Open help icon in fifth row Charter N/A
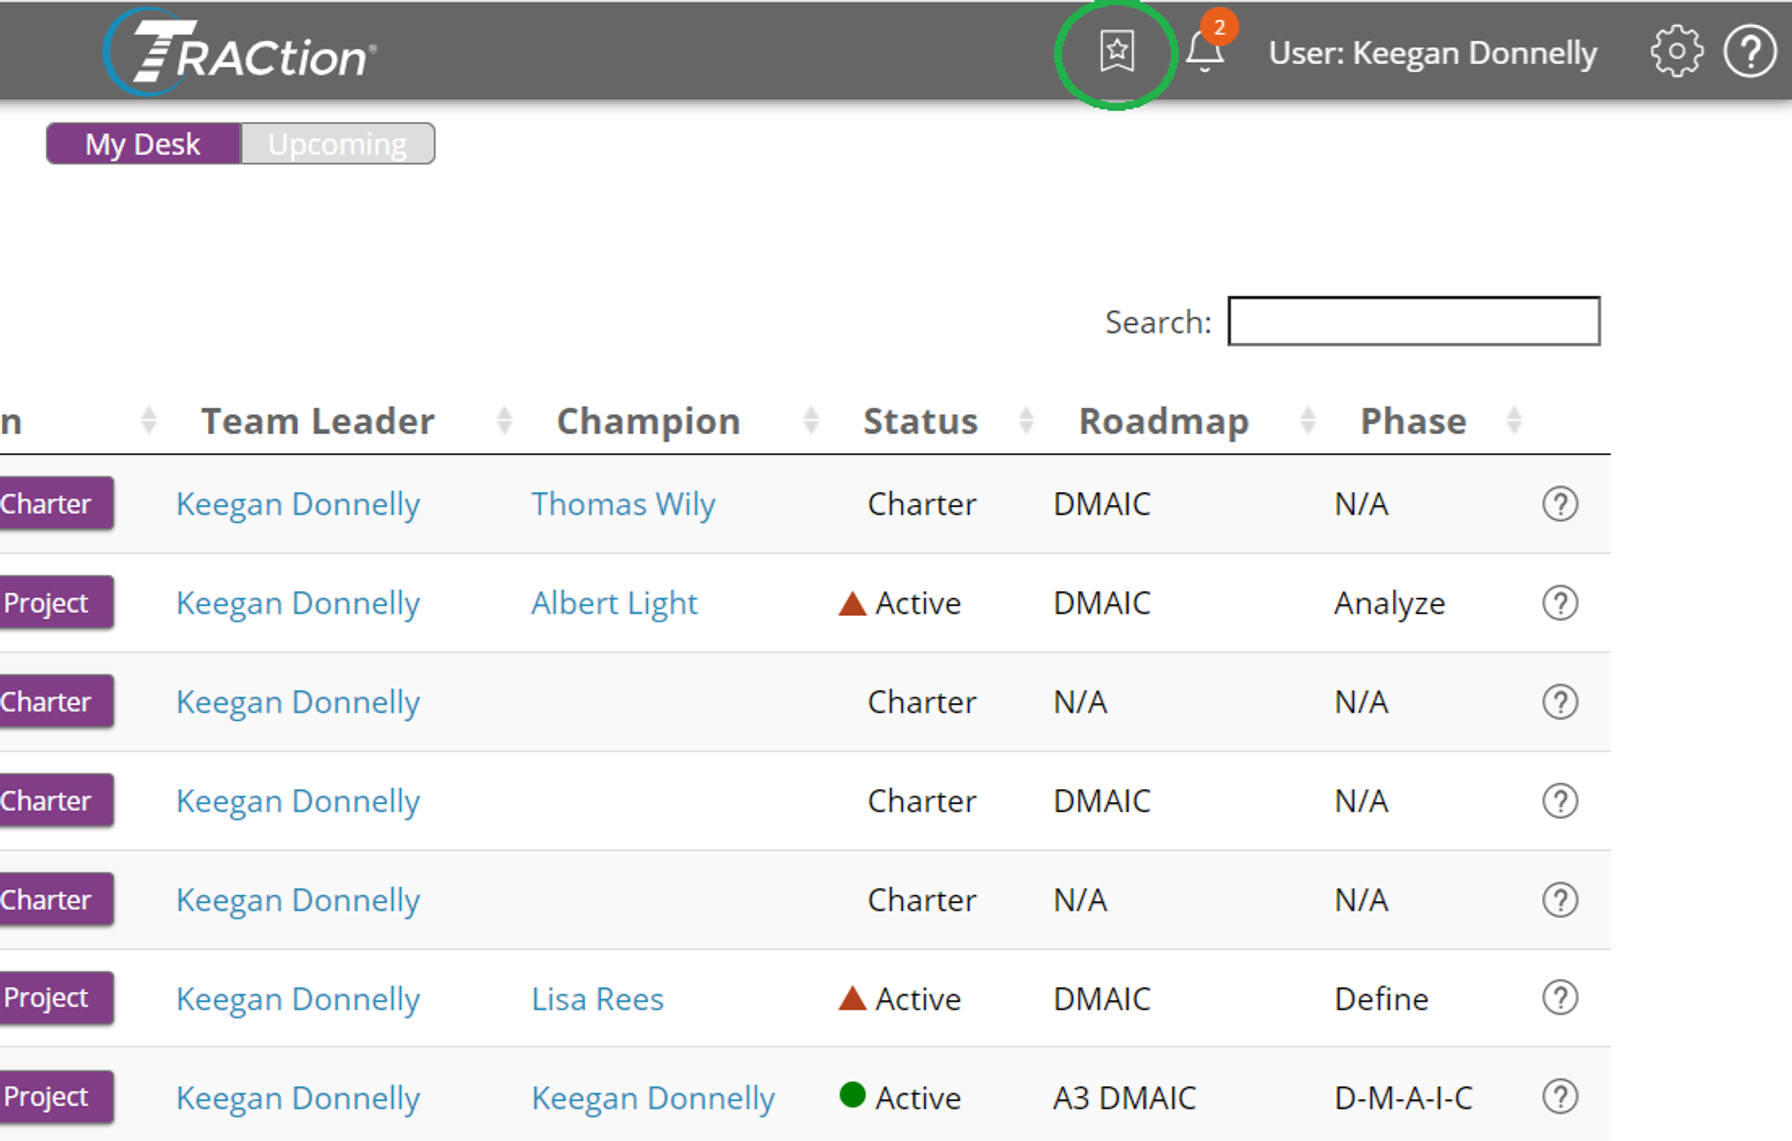 point(1560,900)
